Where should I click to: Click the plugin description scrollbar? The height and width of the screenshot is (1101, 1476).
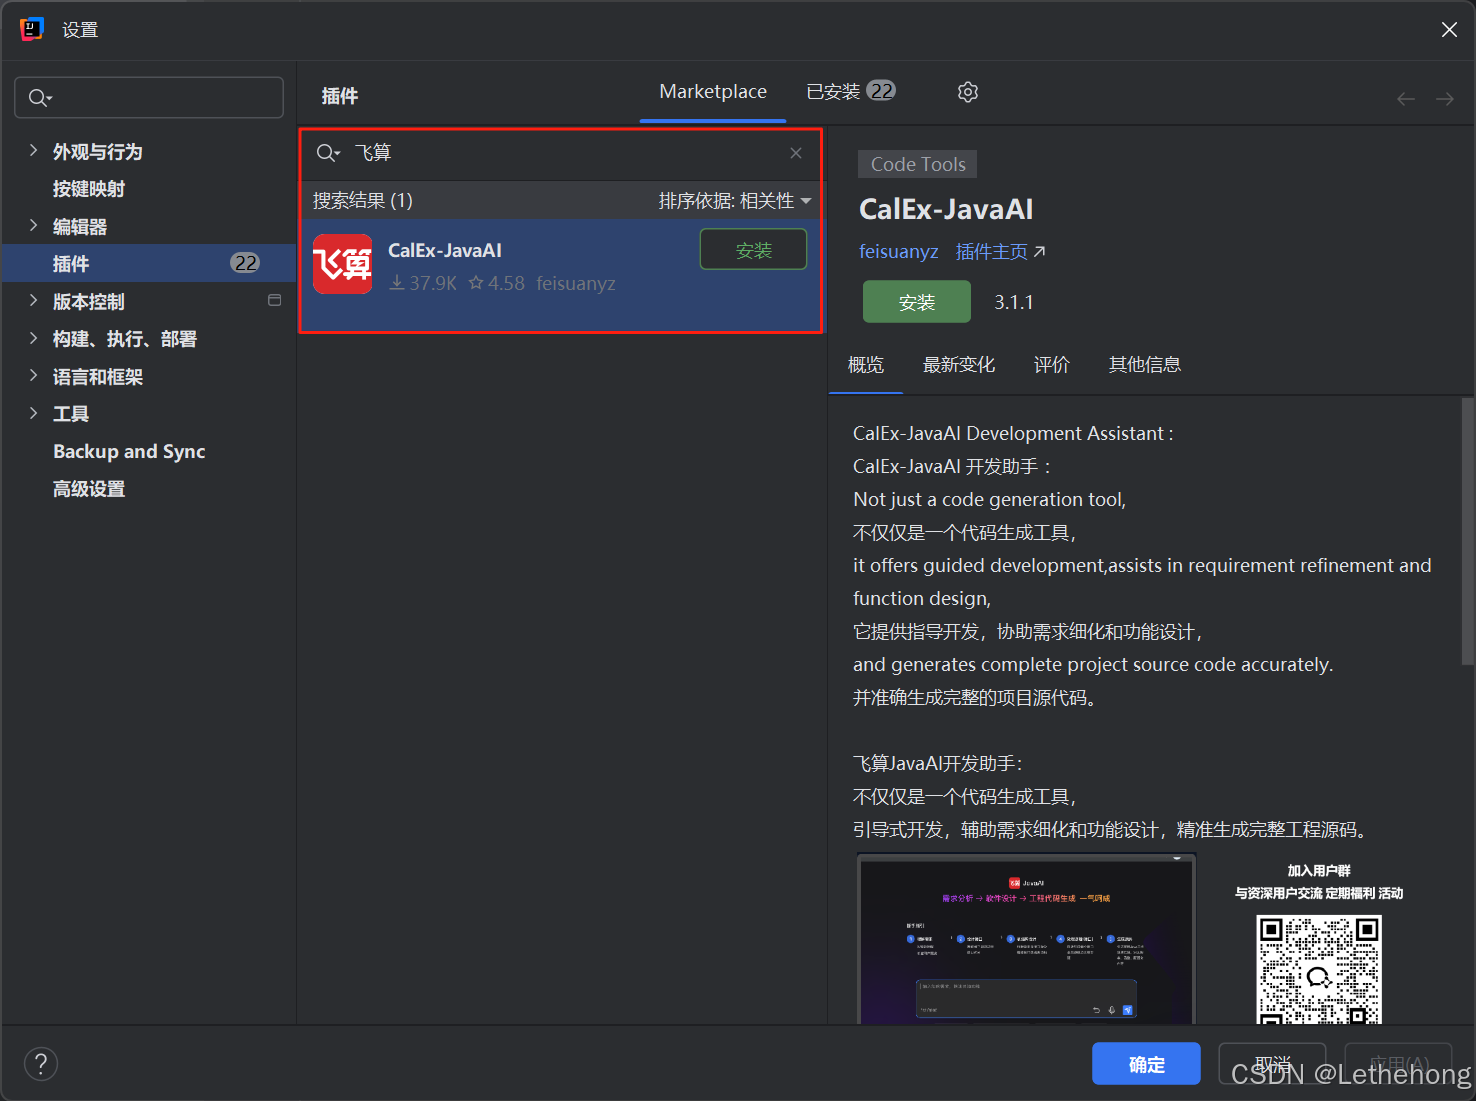click(x=1467, y=531)
